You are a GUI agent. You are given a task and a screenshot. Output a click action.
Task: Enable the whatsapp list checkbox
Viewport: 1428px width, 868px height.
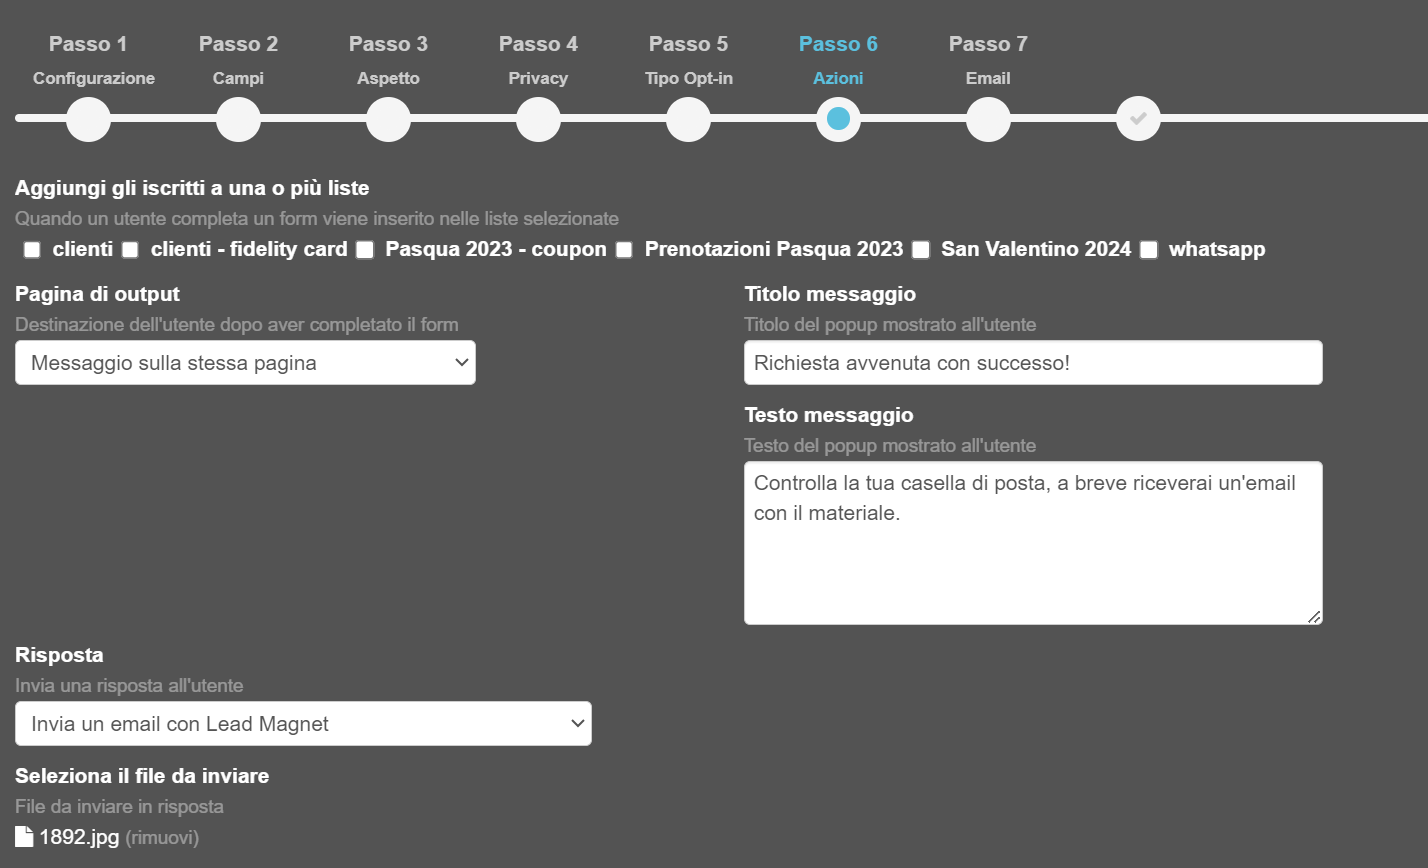[1148, 249]
